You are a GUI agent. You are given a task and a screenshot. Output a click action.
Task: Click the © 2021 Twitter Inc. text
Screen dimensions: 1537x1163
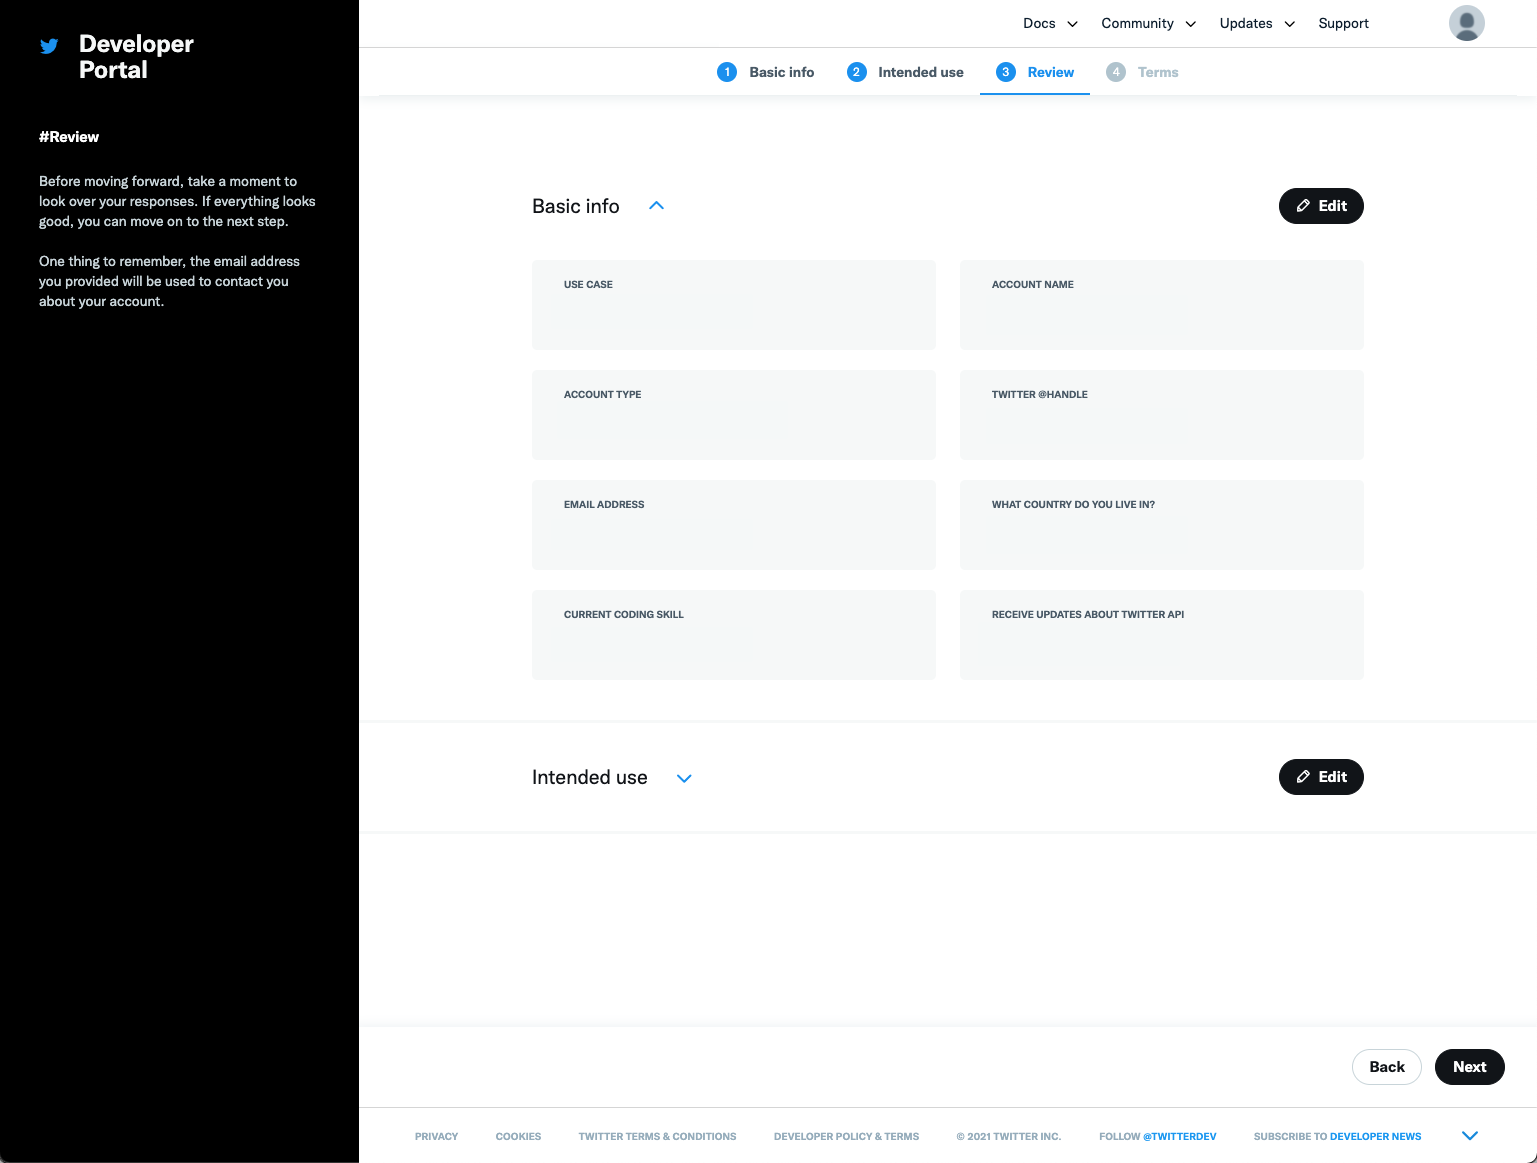tap(1008, 1136)
